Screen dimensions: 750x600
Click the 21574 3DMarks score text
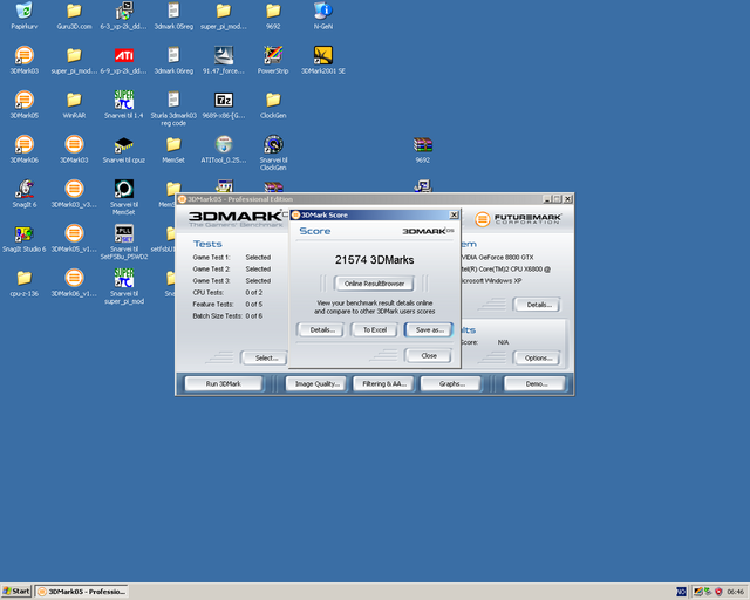click(x=374, y=260)
